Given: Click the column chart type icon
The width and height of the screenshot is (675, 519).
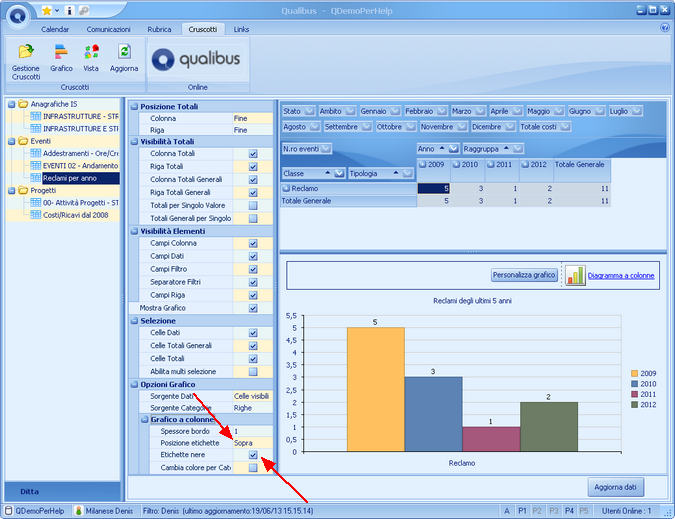Looking at the screenshot, I should point(575,275).
